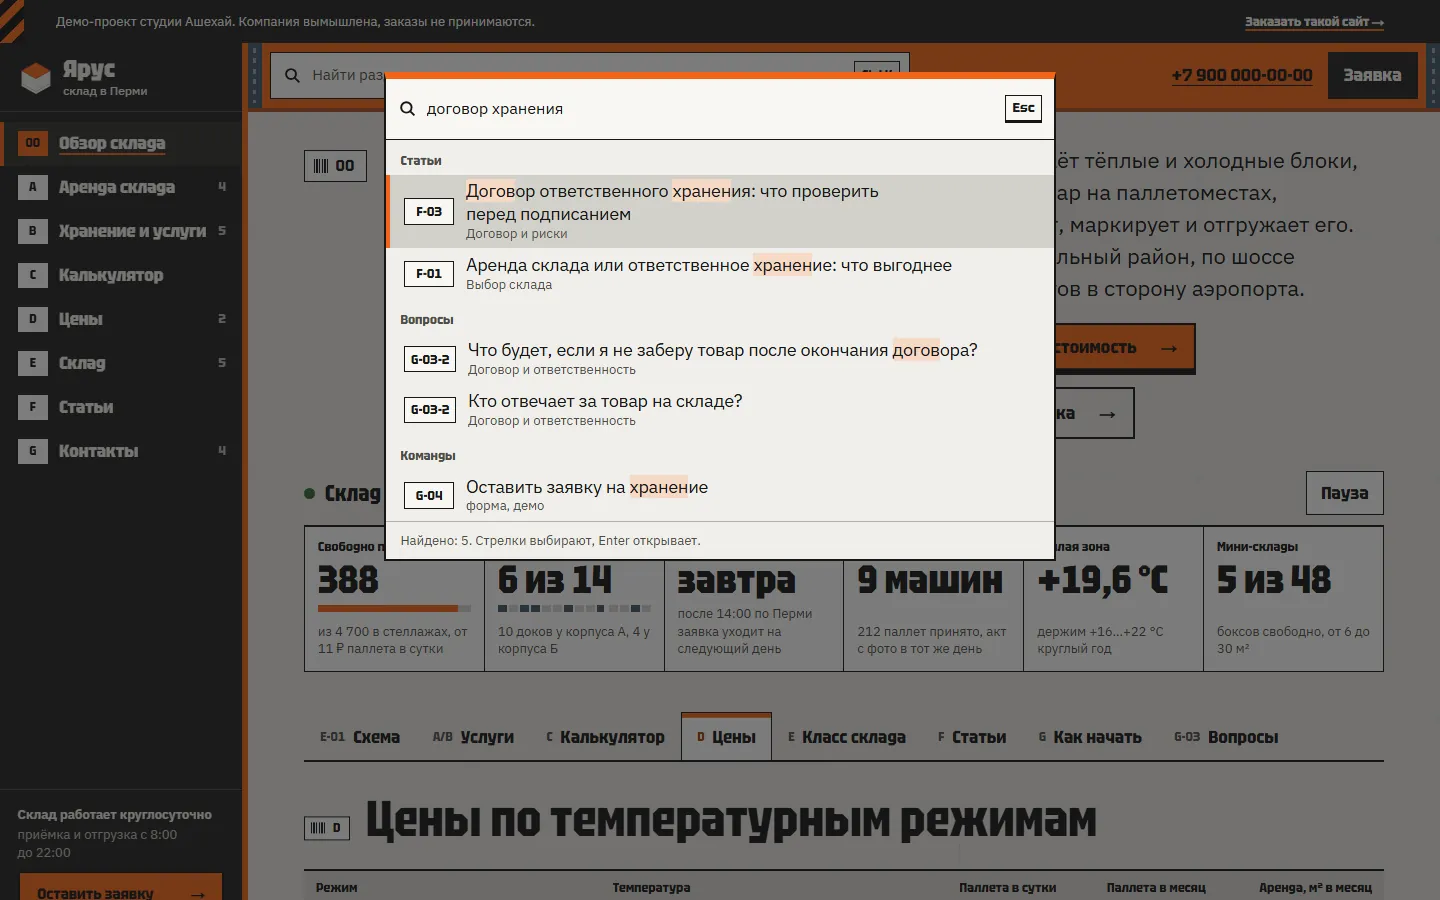Expand Контакты sidebar section
Viewport: 1440px width, 900px height.
click(121, 451)
